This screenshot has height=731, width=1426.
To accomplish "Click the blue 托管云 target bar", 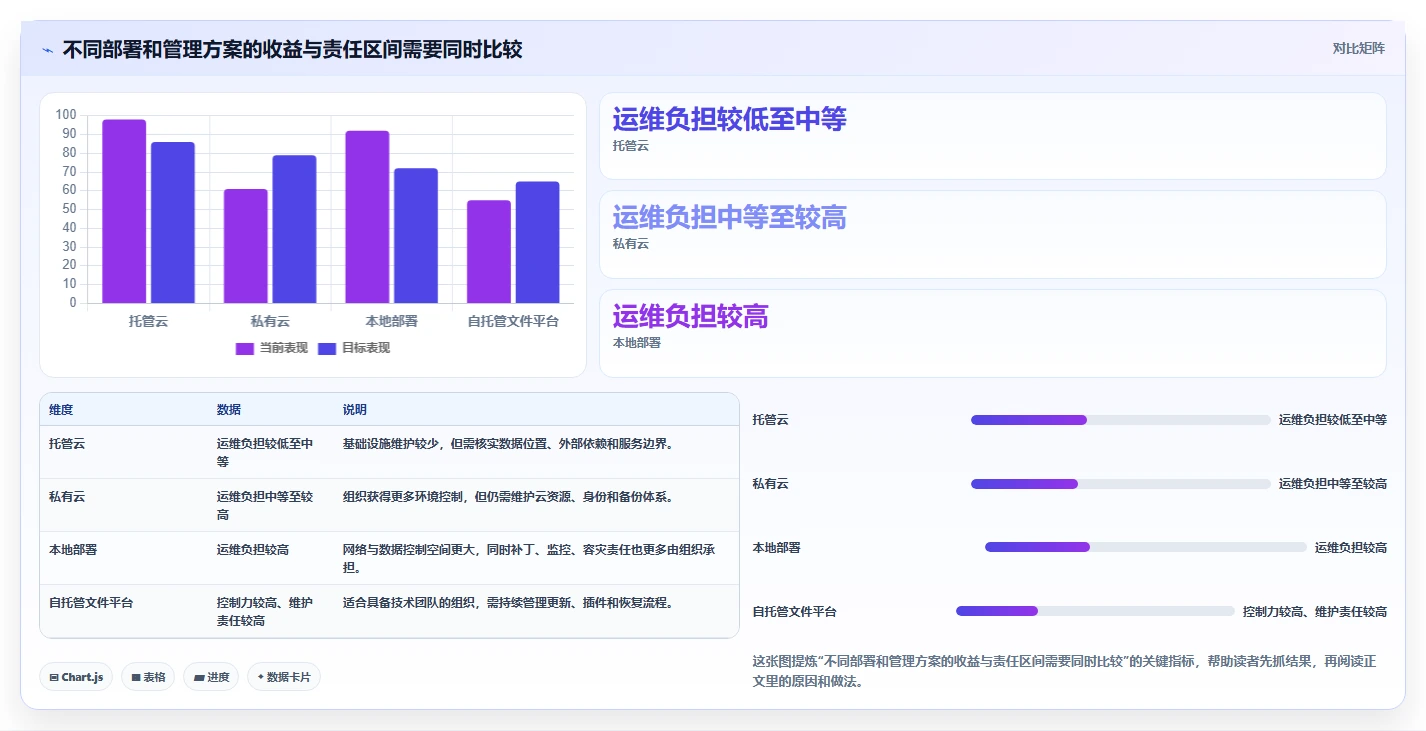I will click(173, 222).
